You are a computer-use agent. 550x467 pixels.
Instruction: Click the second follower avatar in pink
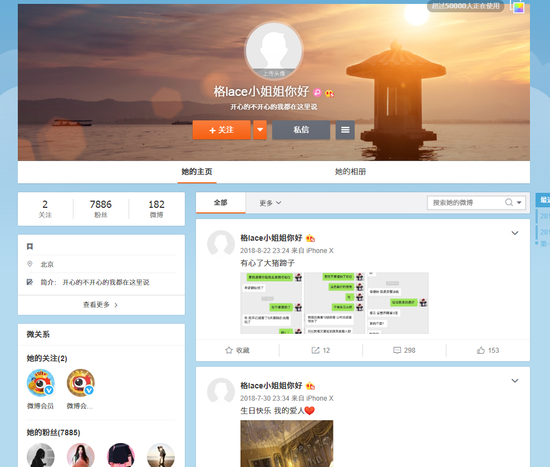(x=81, y=455)
